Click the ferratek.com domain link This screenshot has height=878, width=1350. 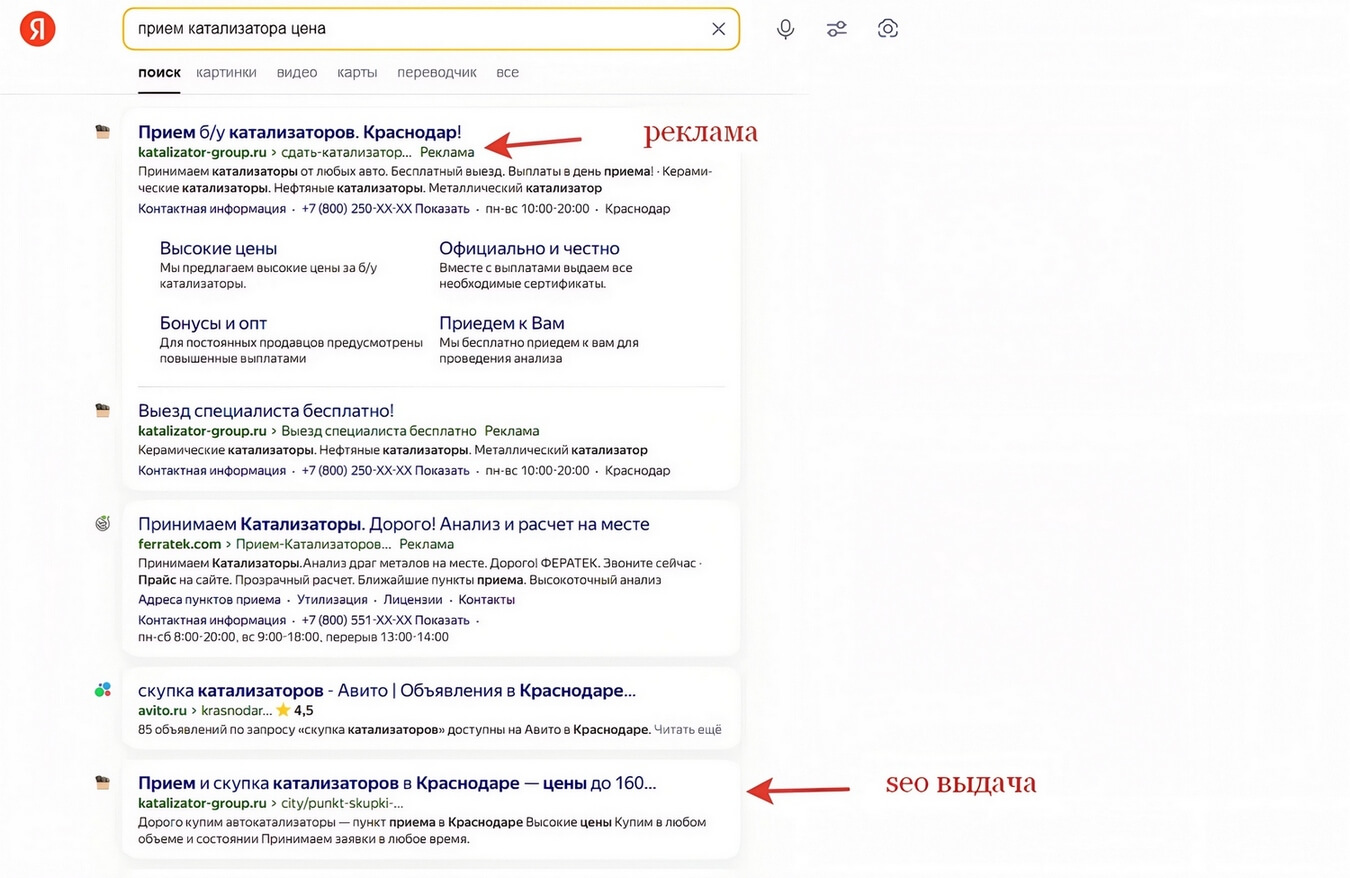pyautogui.click(x=179, y=544)
